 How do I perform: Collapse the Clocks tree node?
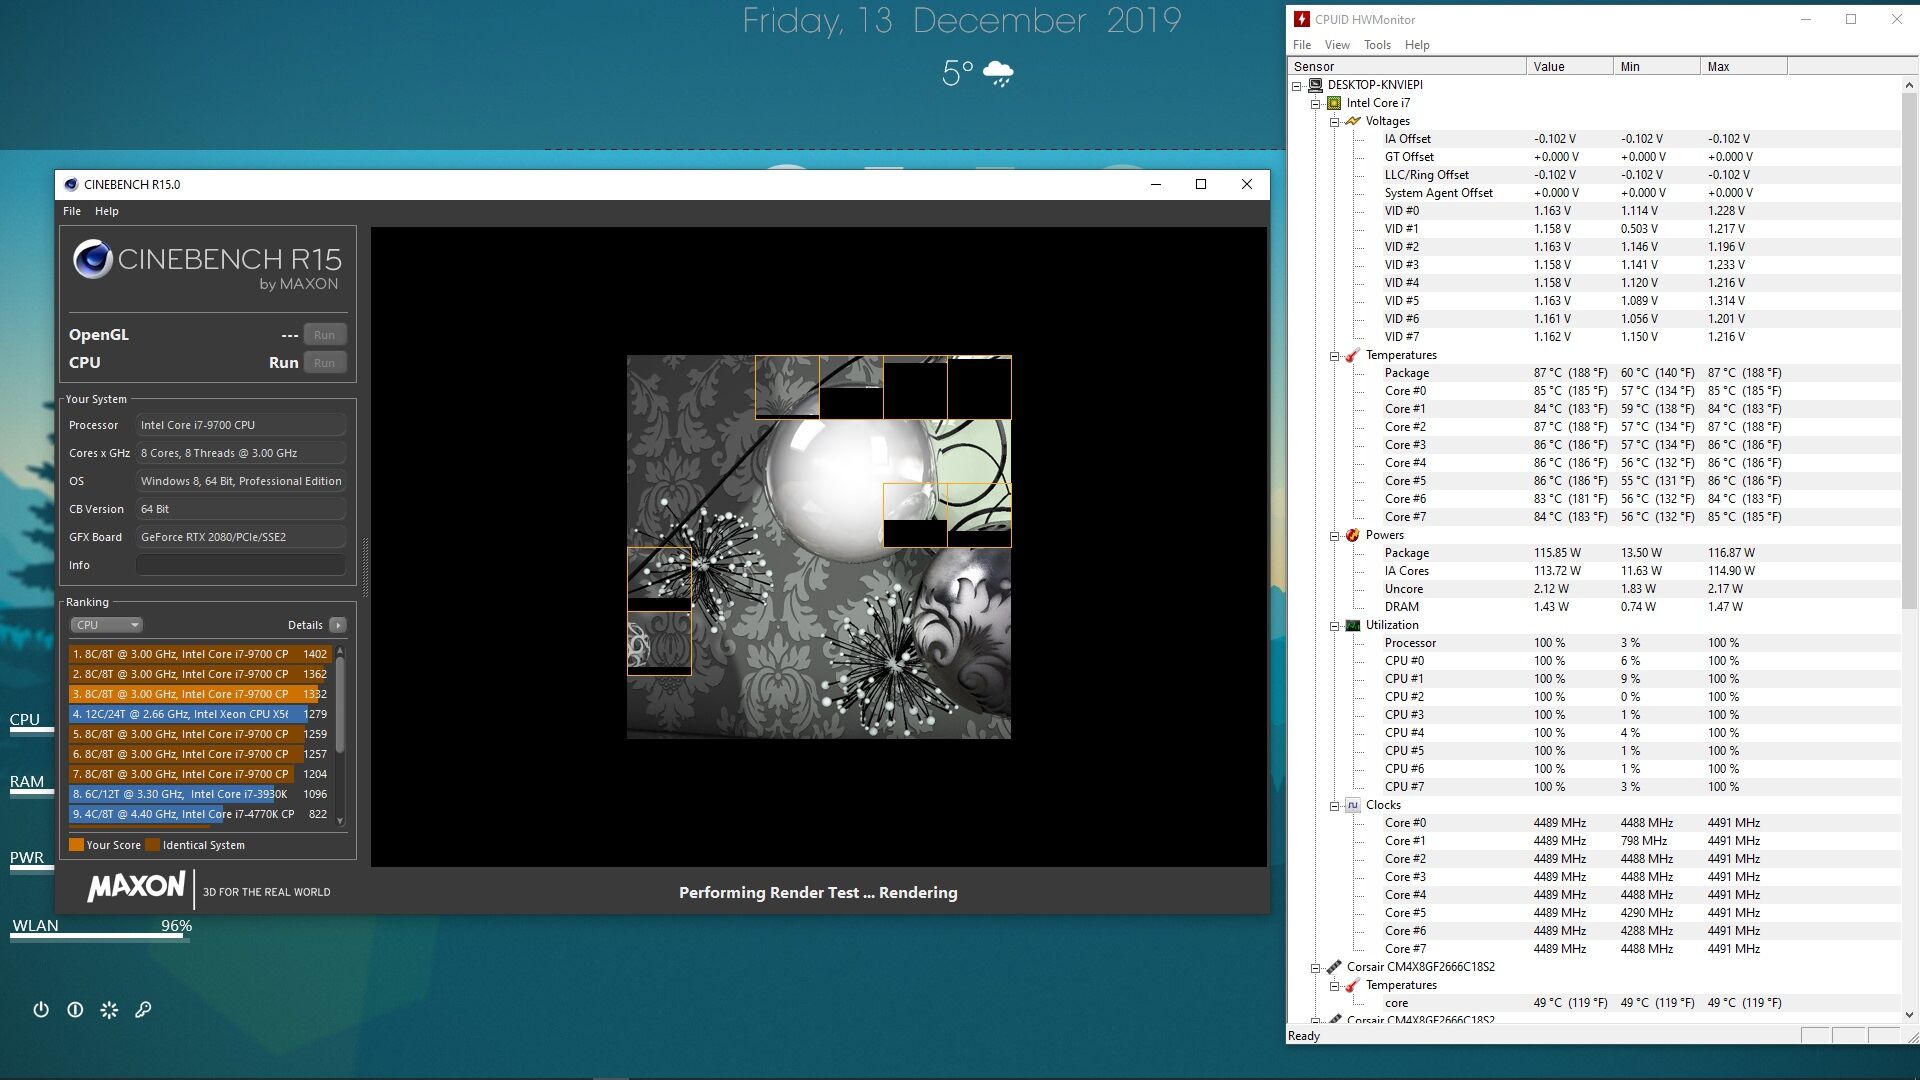1334,806
